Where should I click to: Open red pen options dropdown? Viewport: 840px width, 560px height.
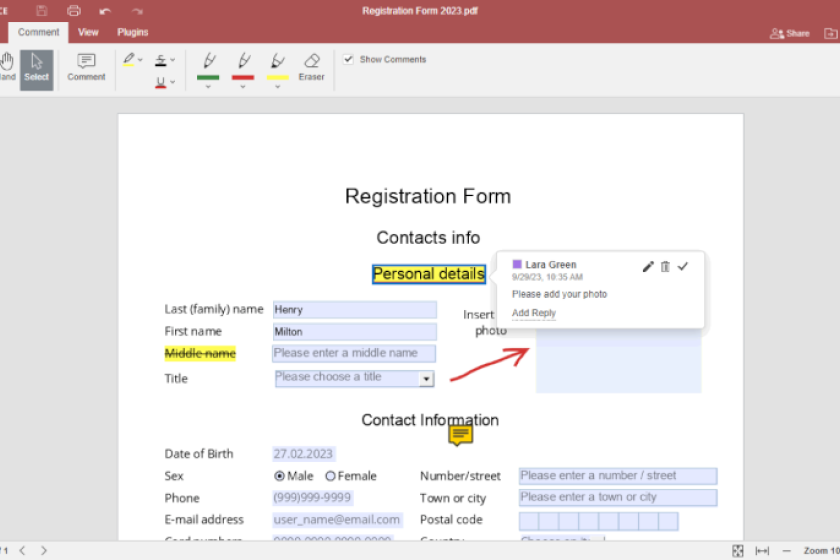pyautogui.click(x=243, y=87)
